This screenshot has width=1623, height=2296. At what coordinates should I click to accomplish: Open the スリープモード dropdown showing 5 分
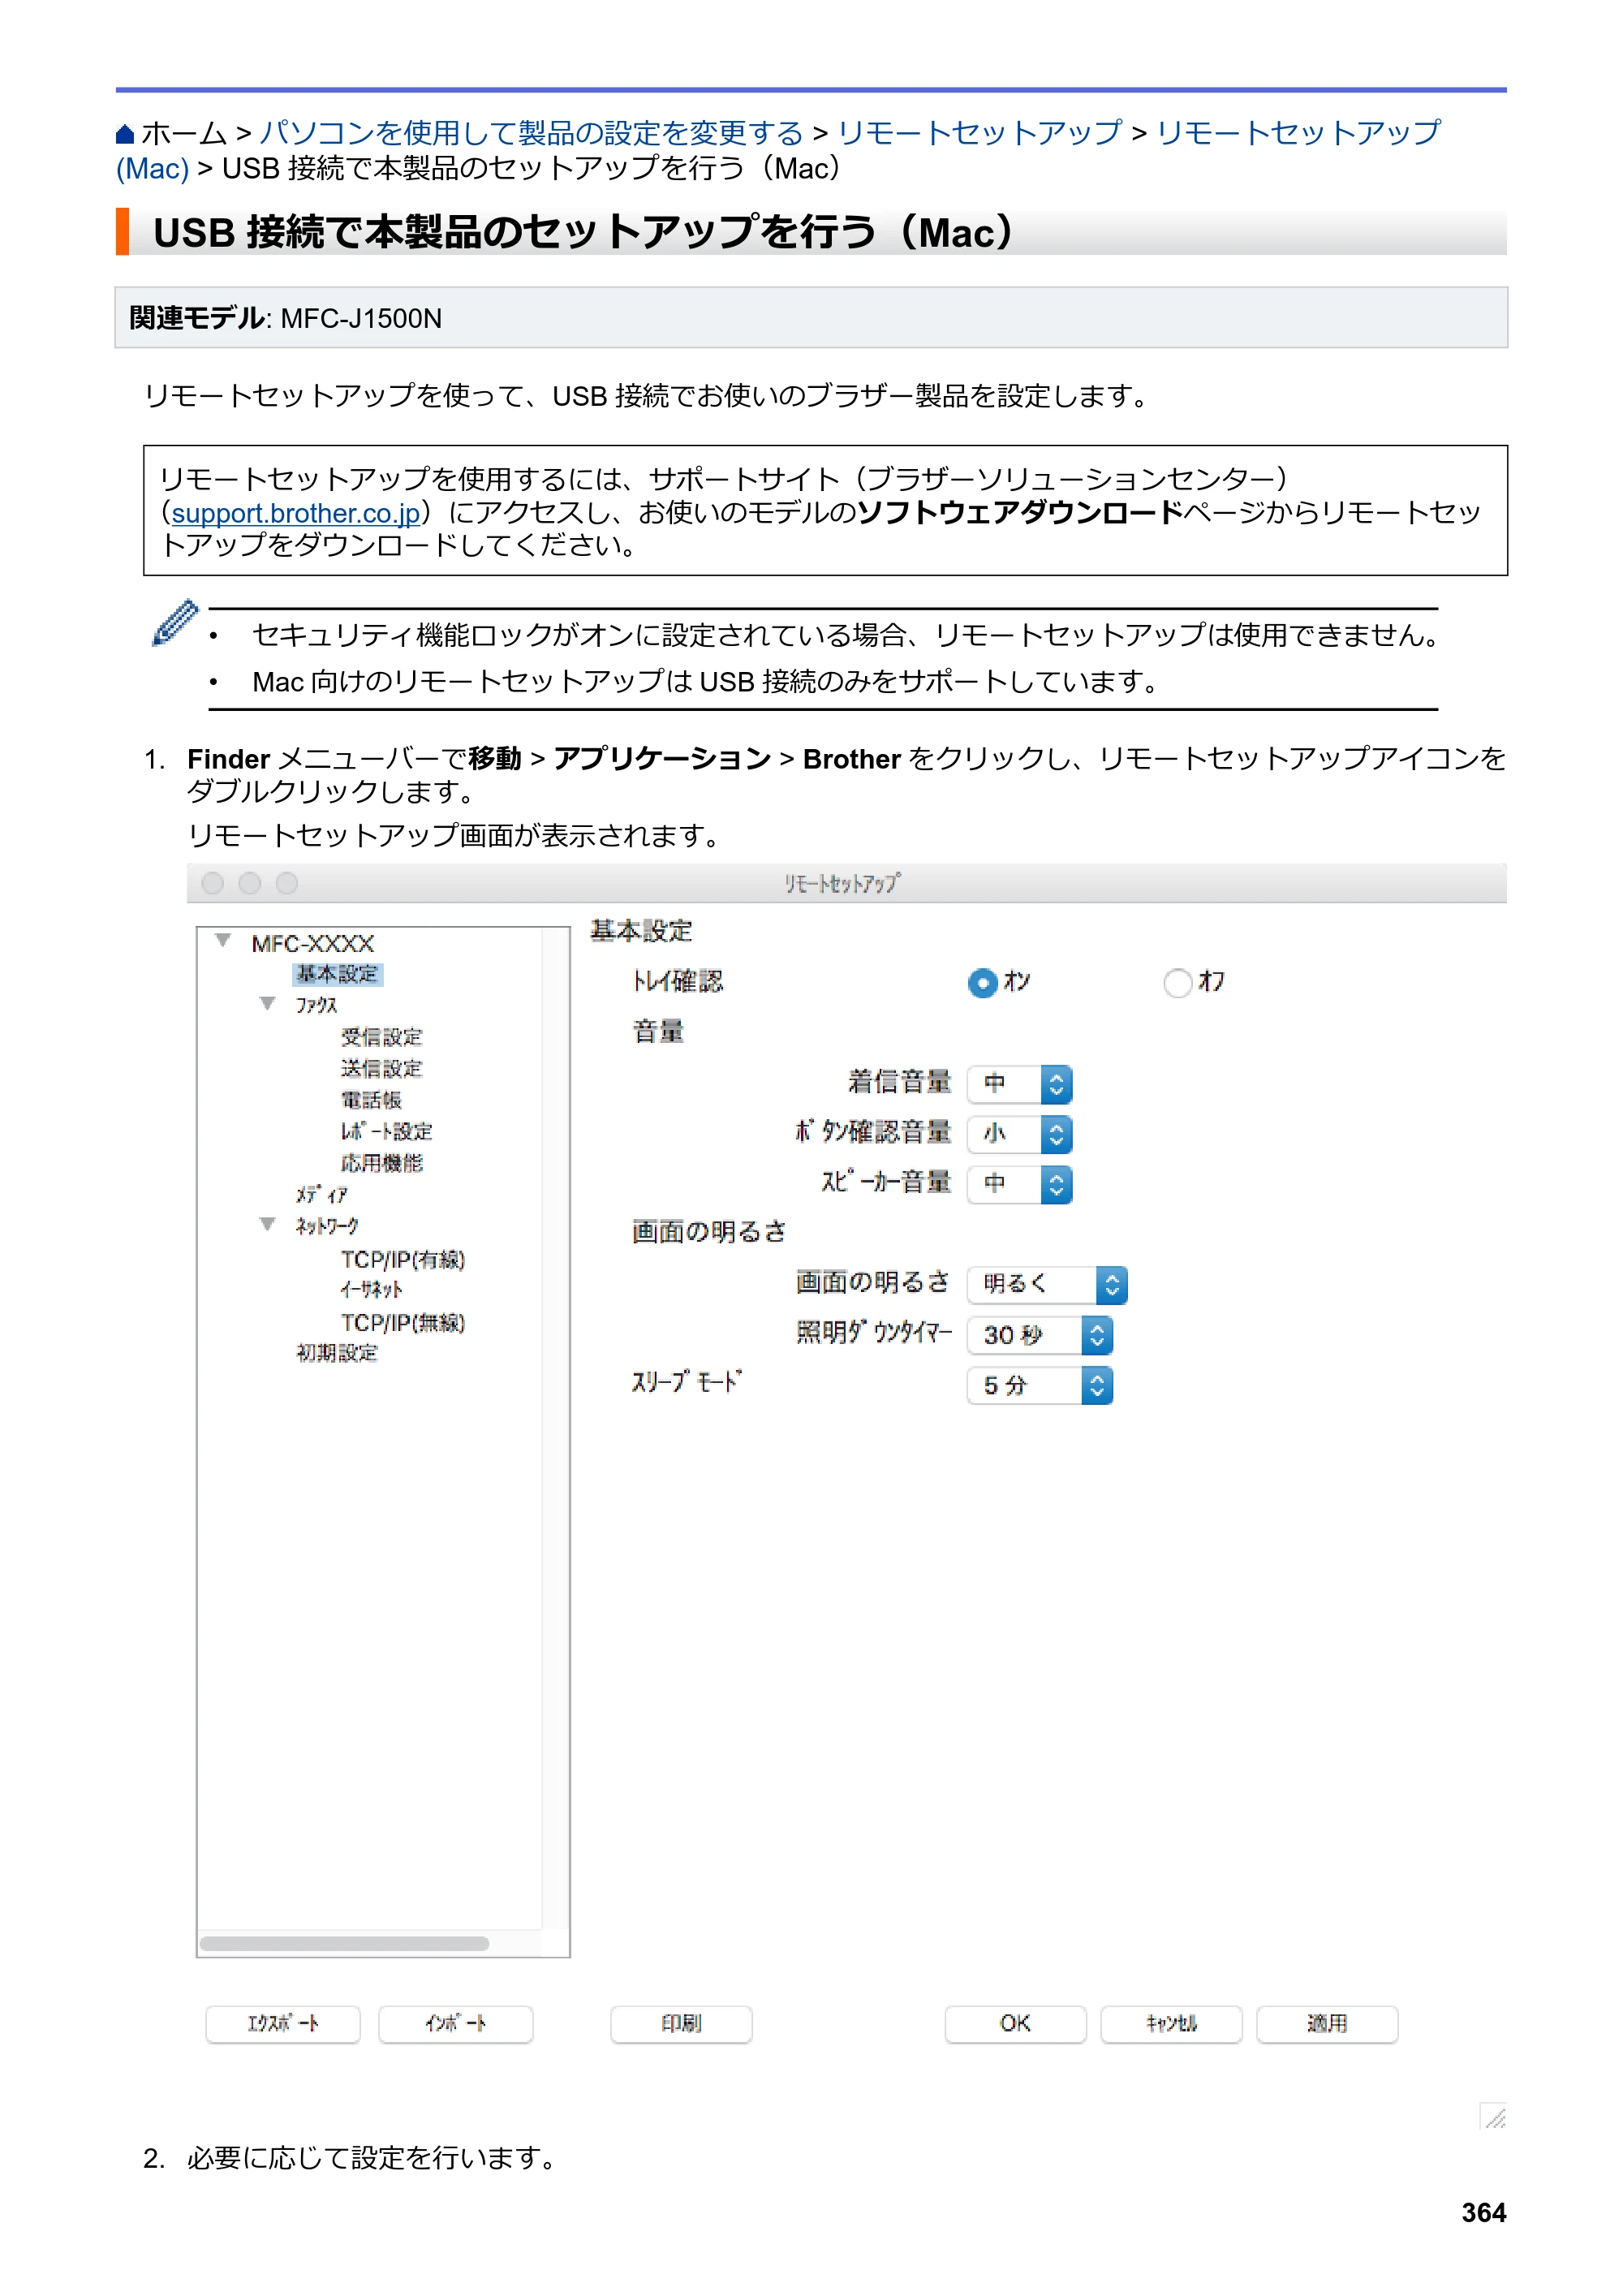click(x=1040, y=1386)
